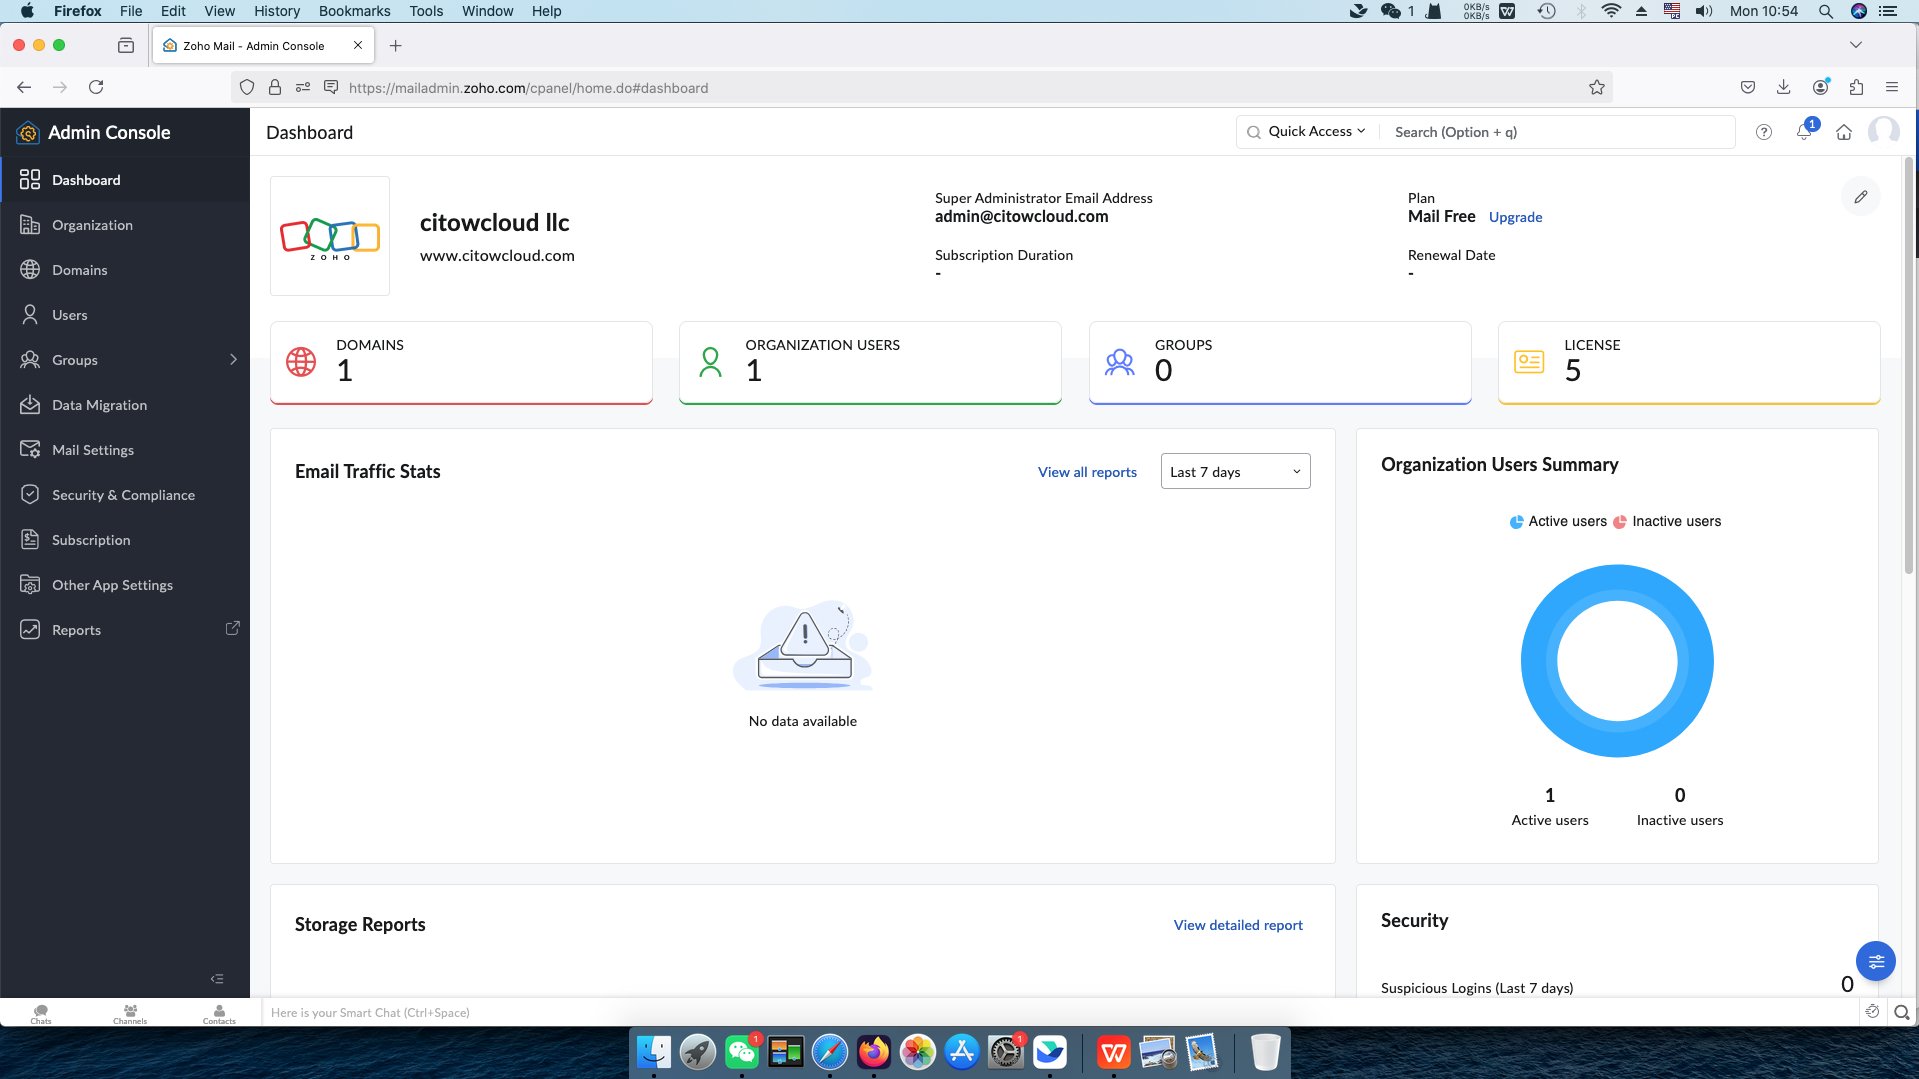Click the home icon in the top bar
This screenshot has height=1079, width=1919.
pos(1844,132)
